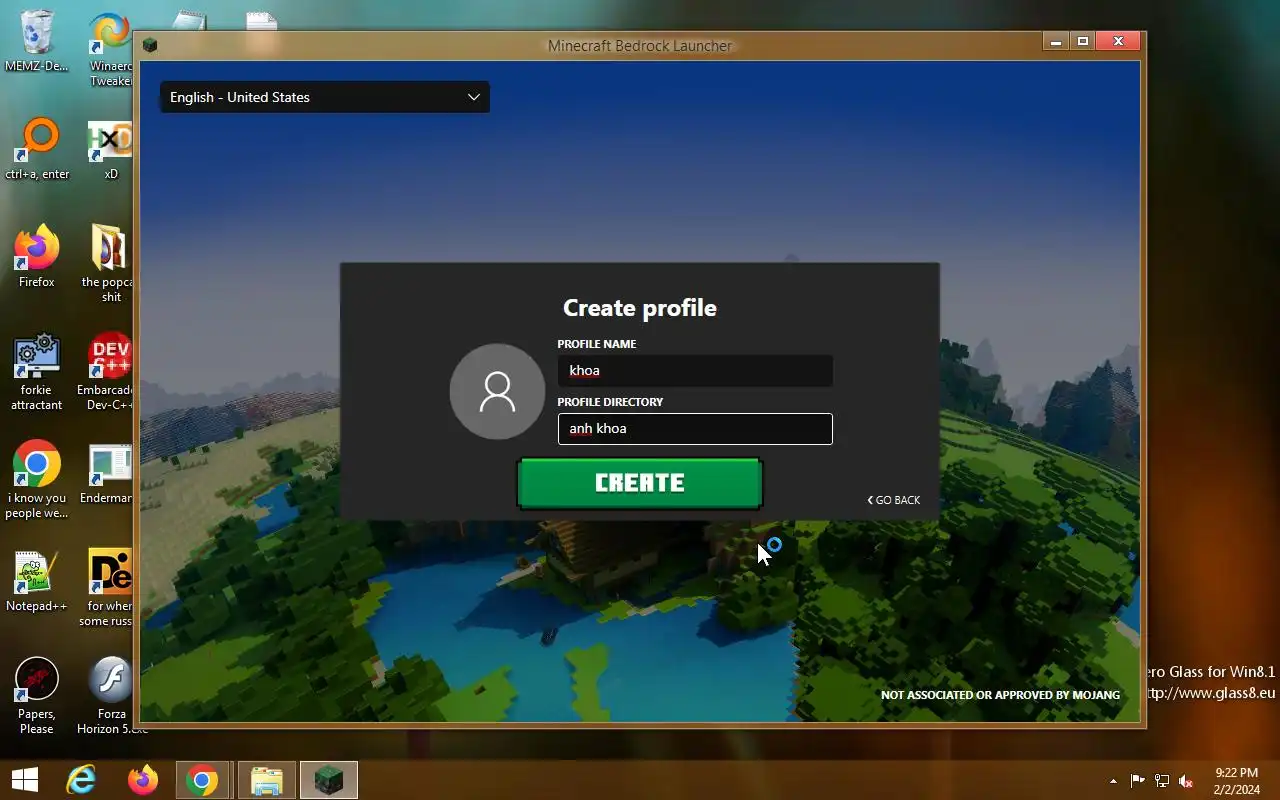Open the Windows Start button
The width and height of the screenshot is (1280, 800).
click(x=24, y=780)
